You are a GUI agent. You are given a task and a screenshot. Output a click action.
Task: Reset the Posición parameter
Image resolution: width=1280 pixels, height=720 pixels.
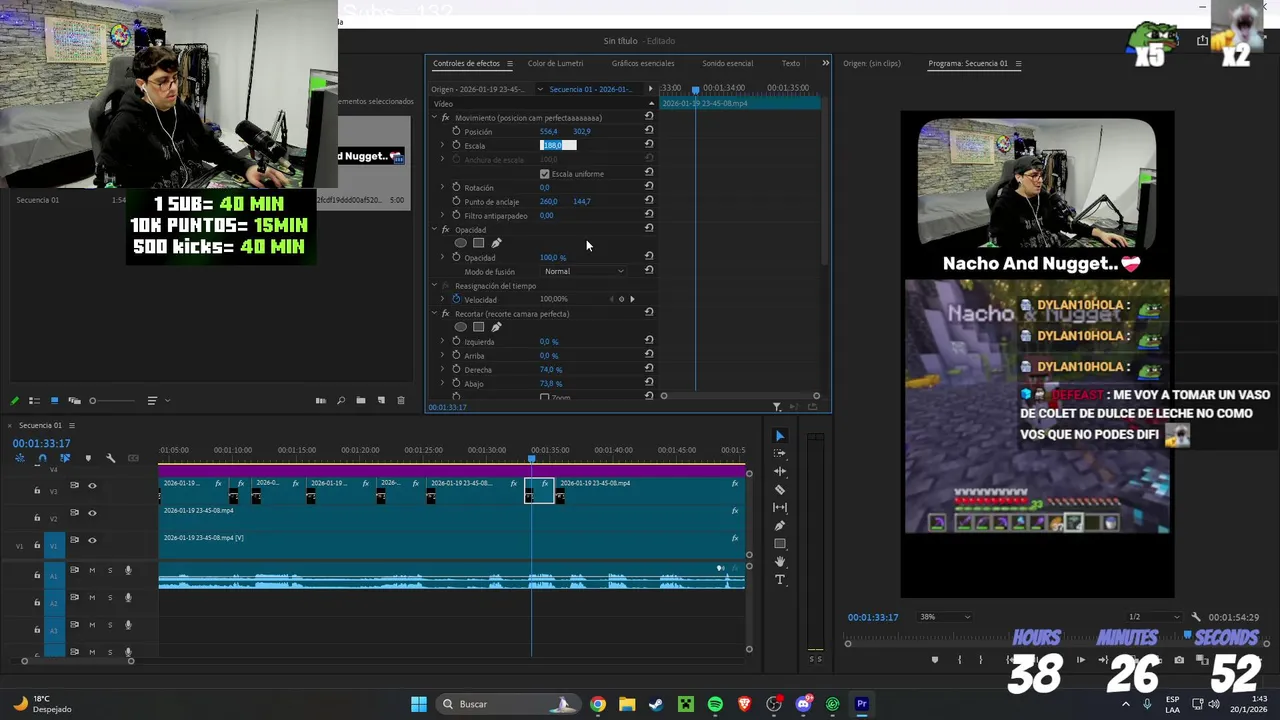[649, 131]
